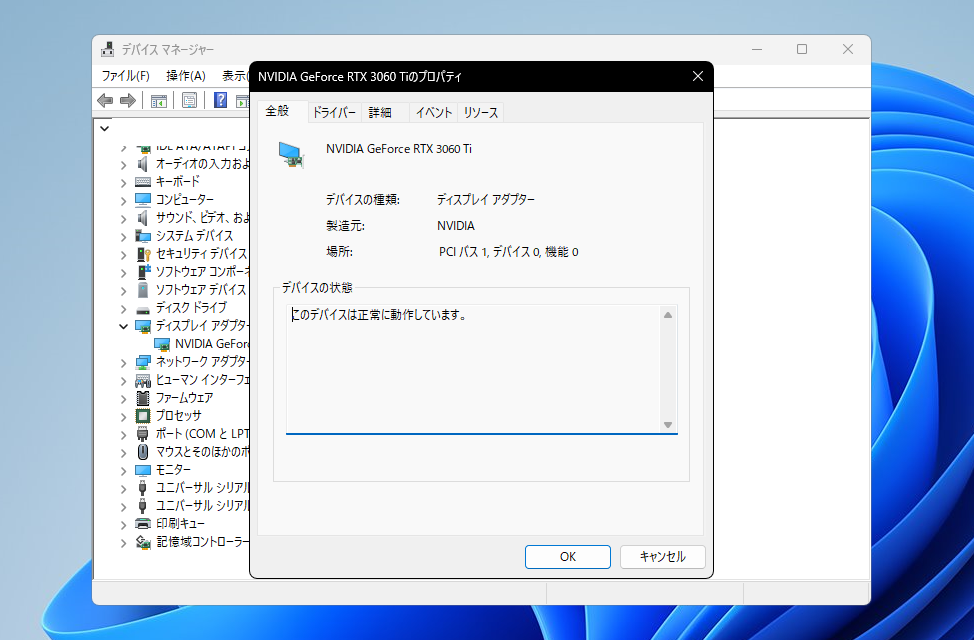The width and height of the screenshot is (974, 640).
Task: Click the device type value ディスプレイ アダプター
Action: click(x=486, y=199)
